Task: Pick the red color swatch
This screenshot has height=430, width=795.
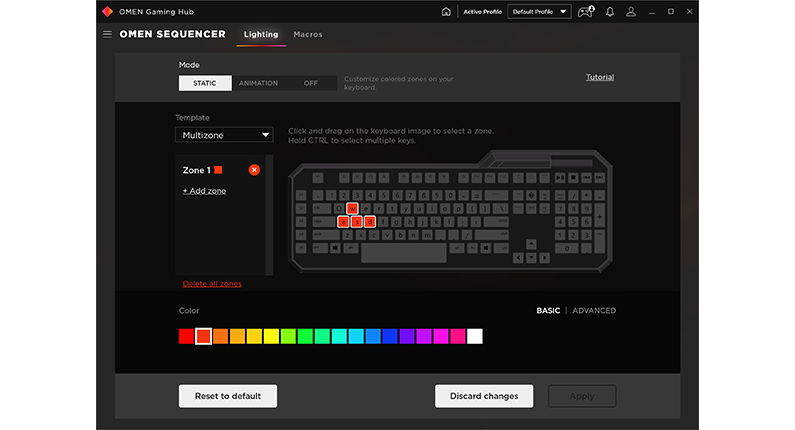Action: click(x=186, y=336)
